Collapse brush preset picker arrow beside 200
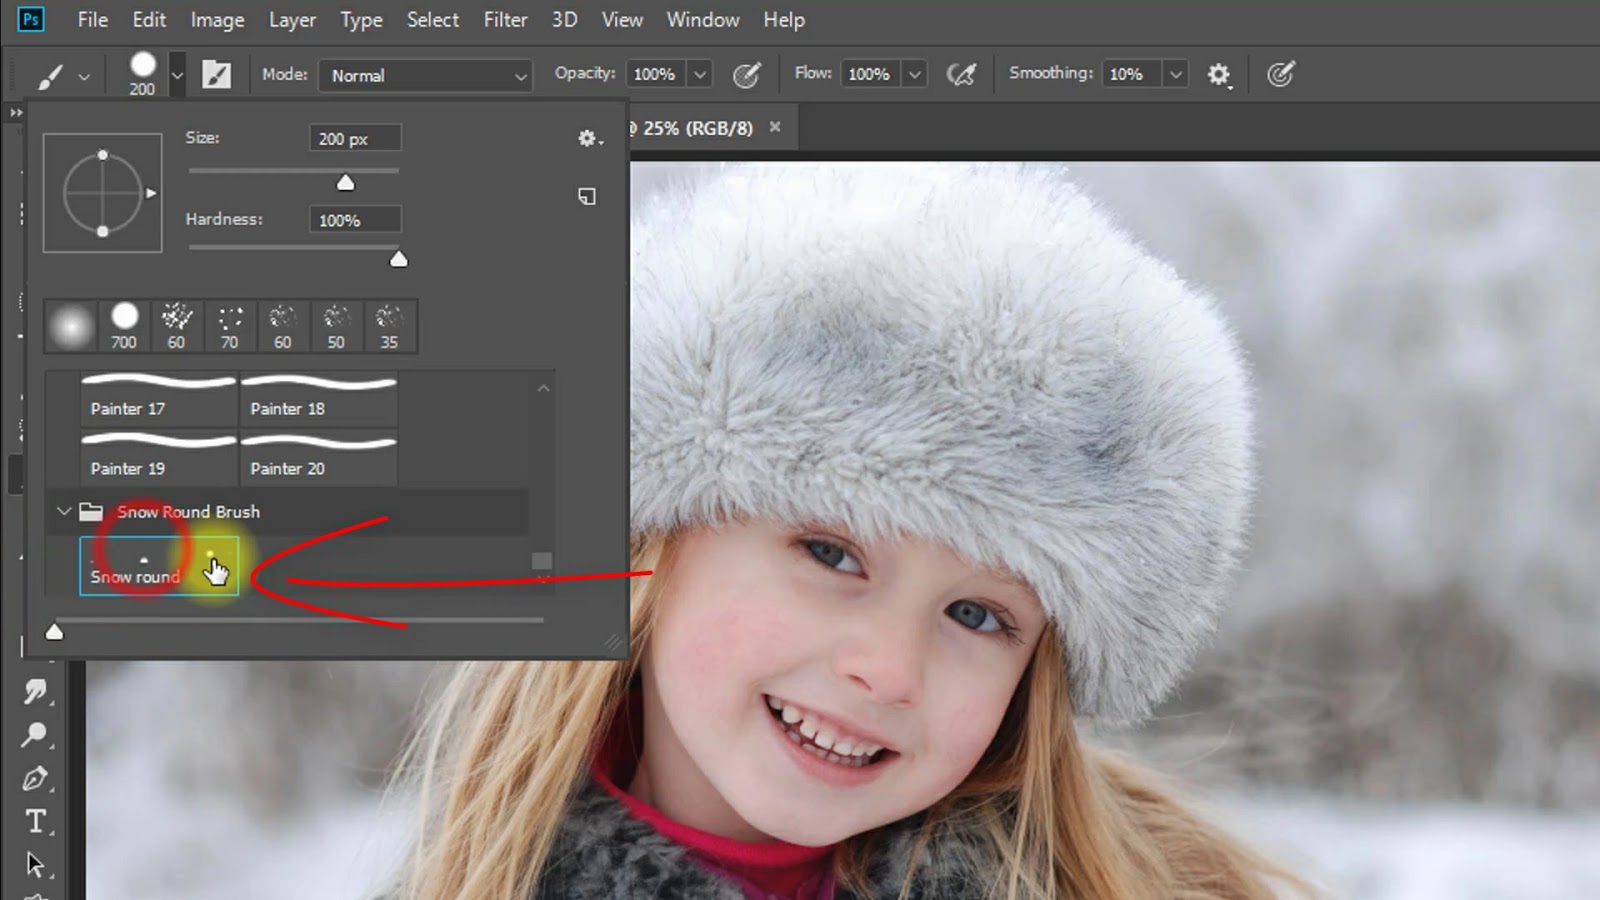 177,75
